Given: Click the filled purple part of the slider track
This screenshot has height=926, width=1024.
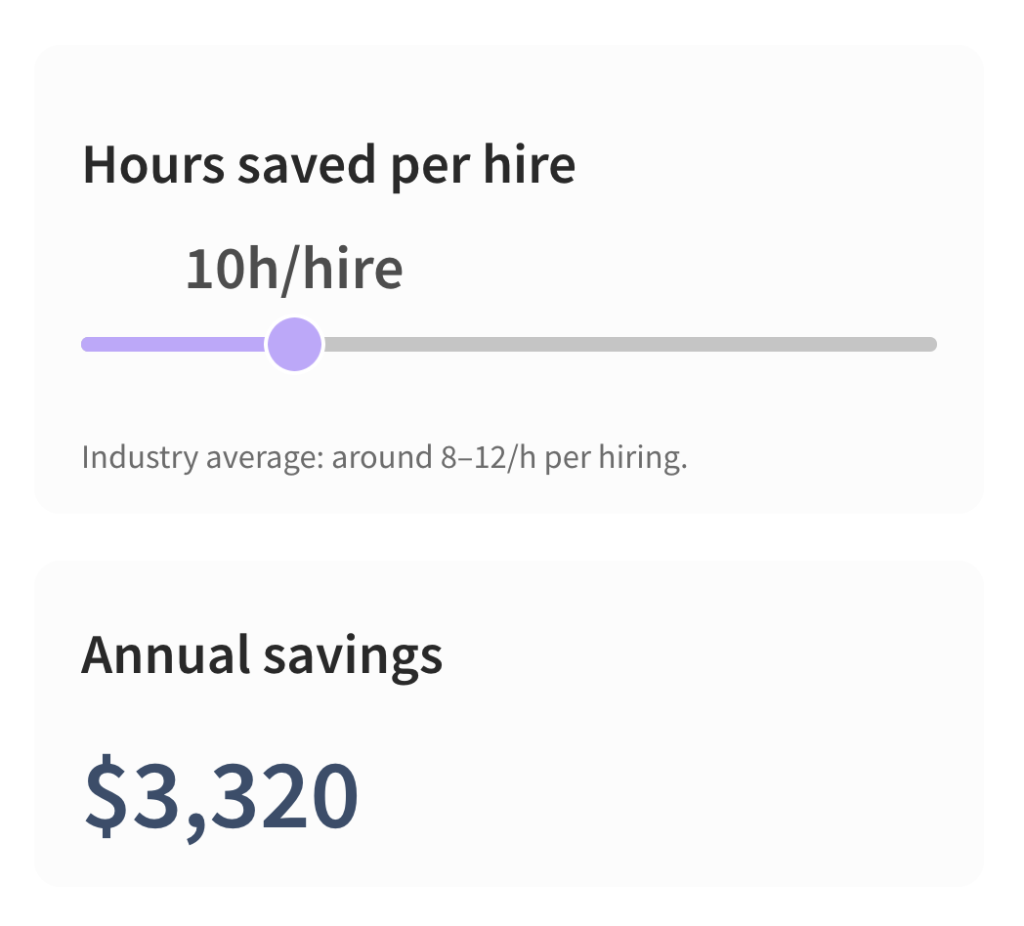Looking at the screenshot, I should [x=174, y=344].
